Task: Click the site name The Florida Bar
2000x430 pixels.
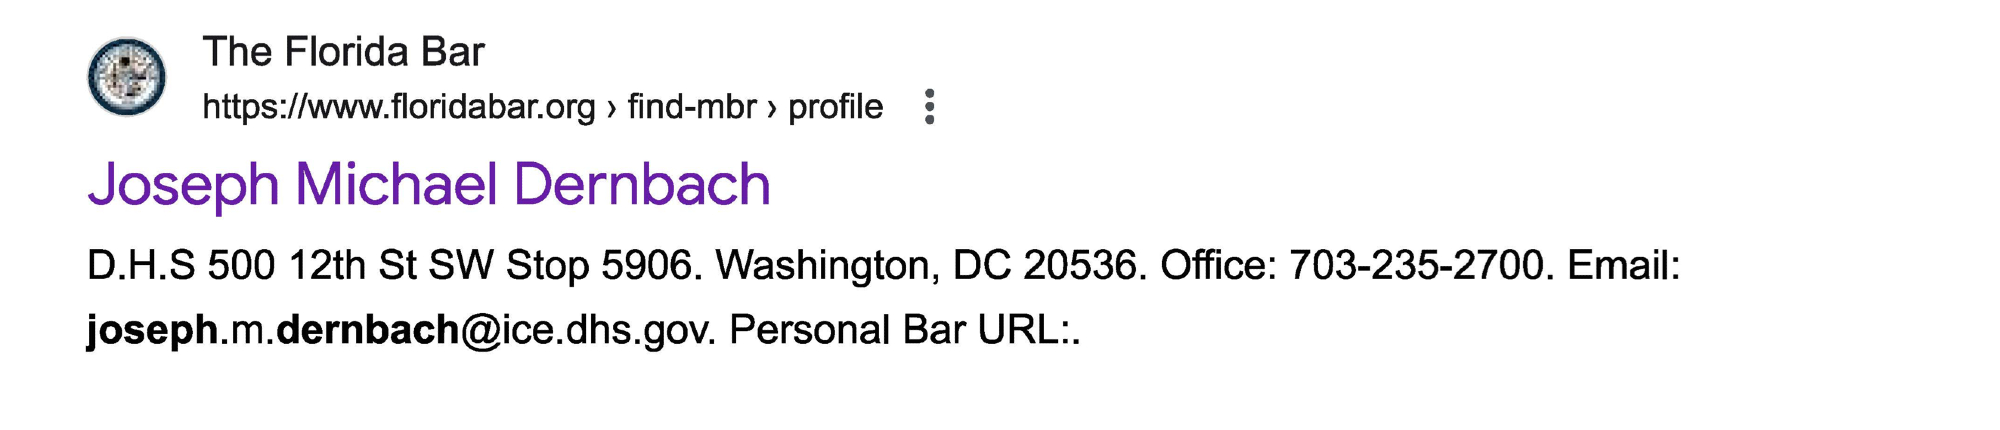Action: tap(343, 52)
